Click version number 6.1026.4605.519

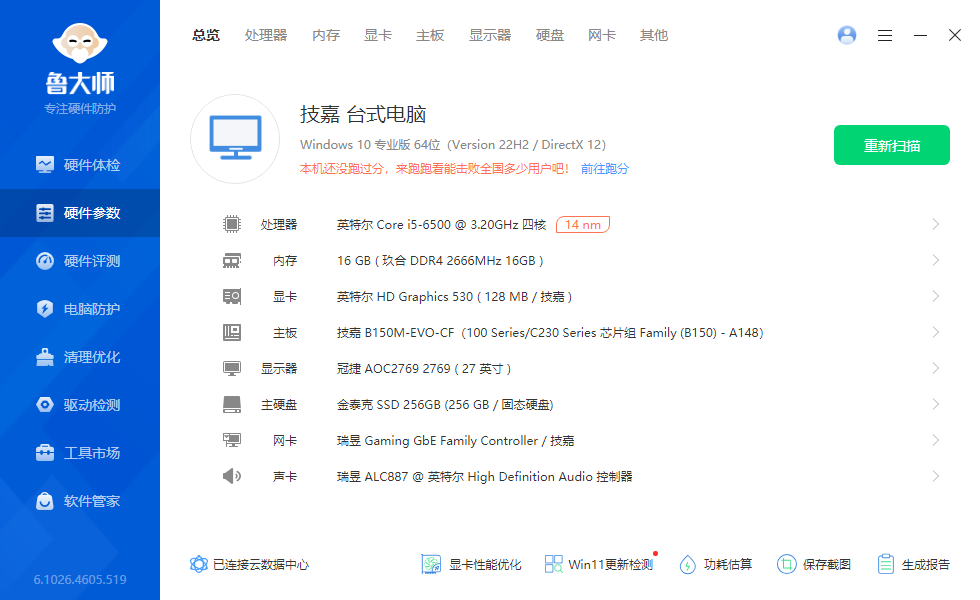[80, 579]
